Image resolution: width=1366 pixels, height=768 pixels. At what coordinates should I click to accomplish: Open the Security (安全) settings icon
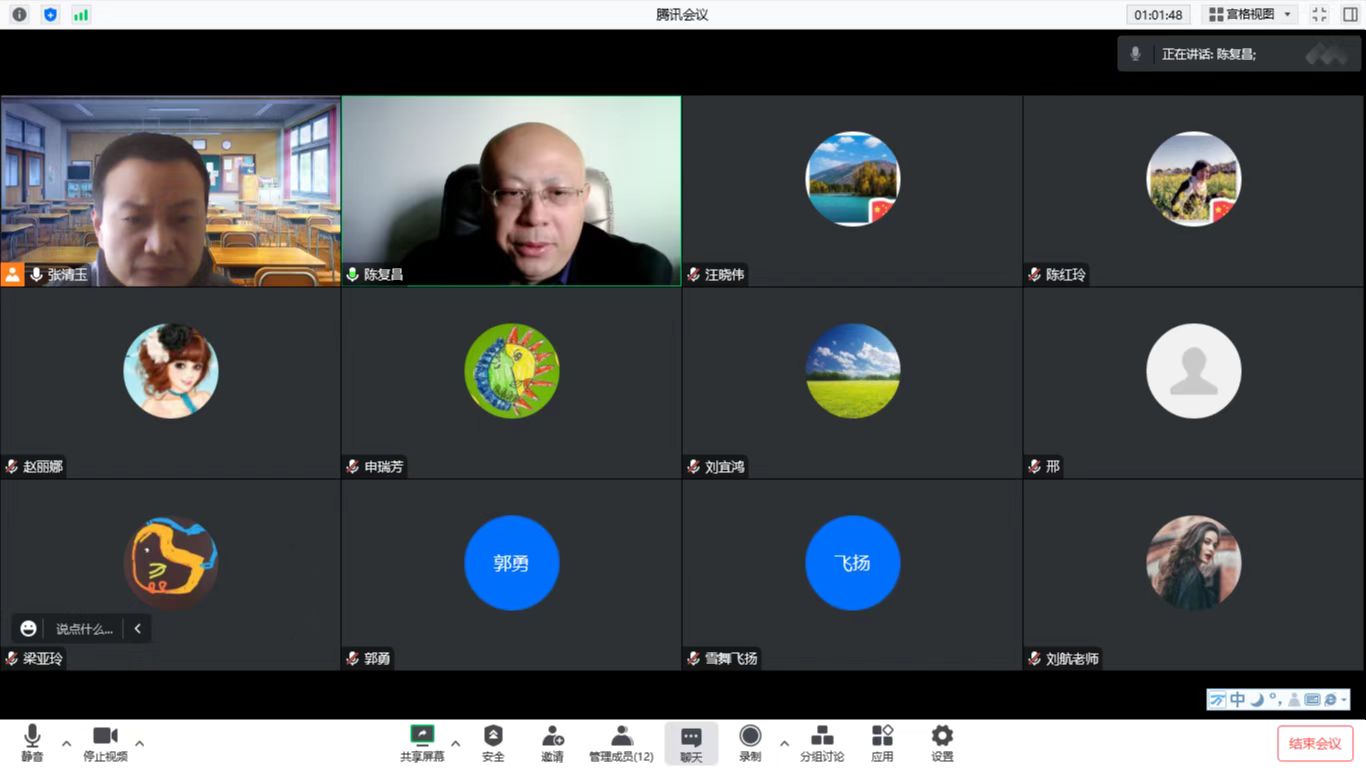[493, 743]
